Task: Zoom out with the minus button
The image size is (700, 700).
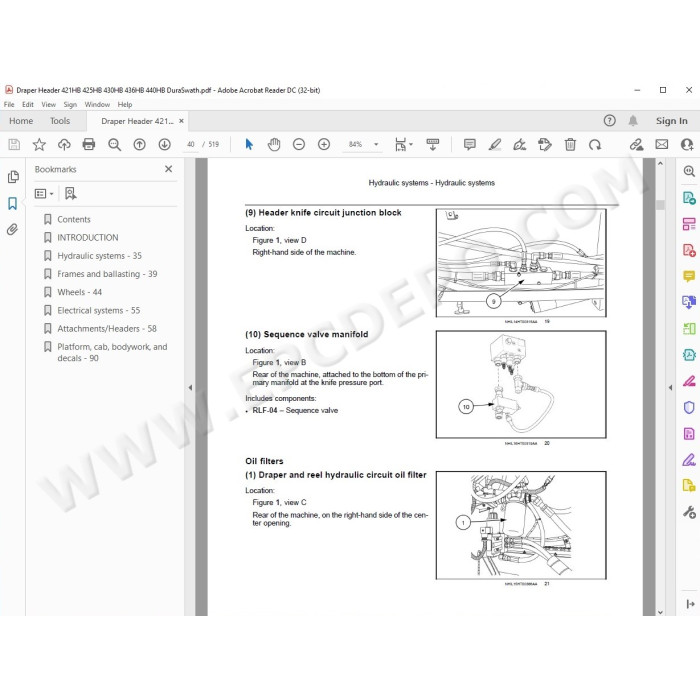Action: tap(299, 144)
